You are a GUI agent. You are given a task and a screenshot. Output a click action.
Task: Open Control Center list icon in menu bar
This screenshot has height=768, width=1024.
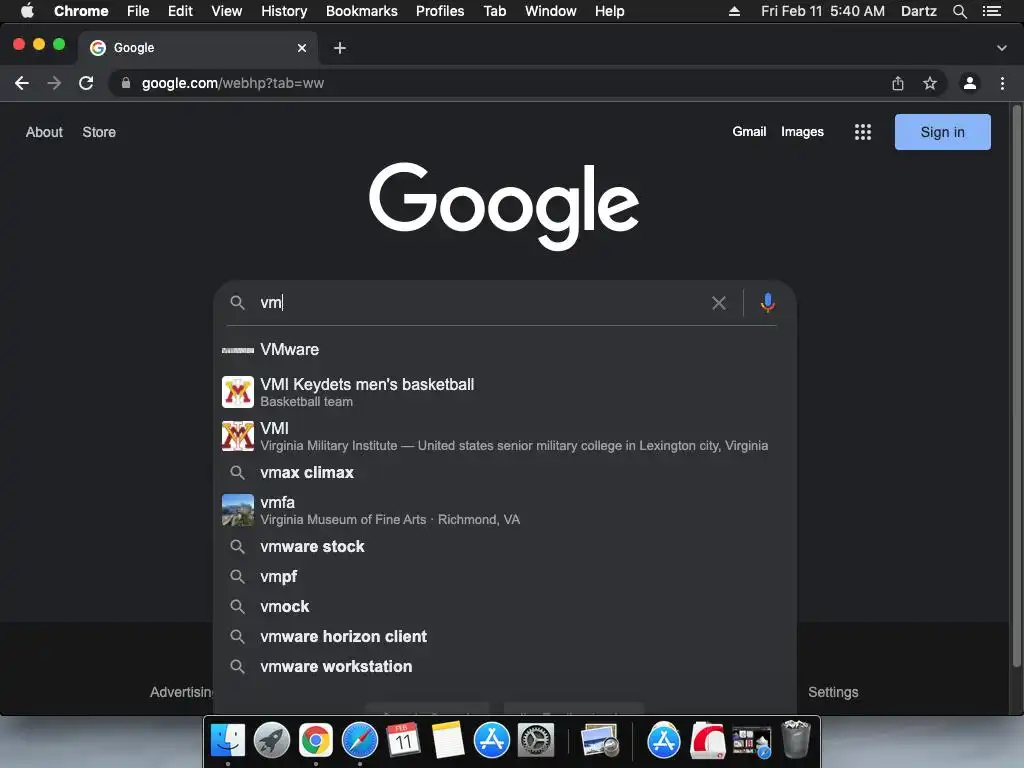(992, 11)
